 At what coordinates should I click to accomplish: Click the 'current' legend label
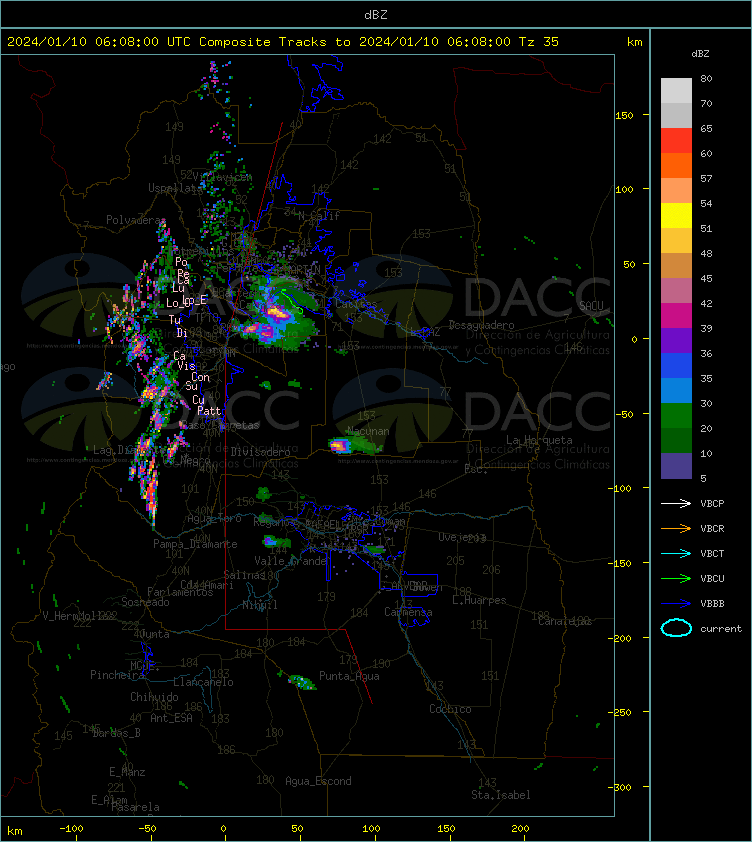721,628
